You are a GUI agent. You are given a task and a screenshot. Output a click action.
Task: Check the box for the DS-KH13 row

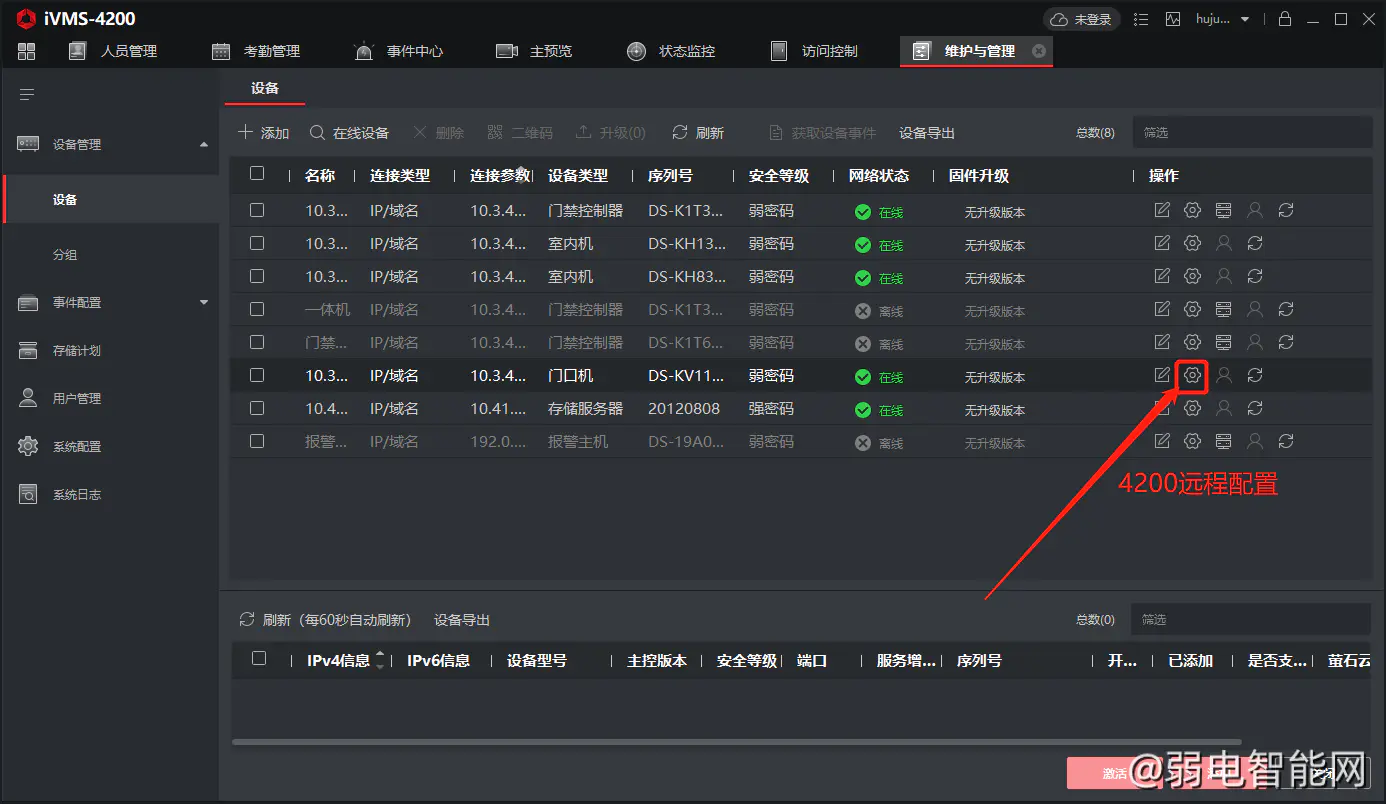click(257, 243)
